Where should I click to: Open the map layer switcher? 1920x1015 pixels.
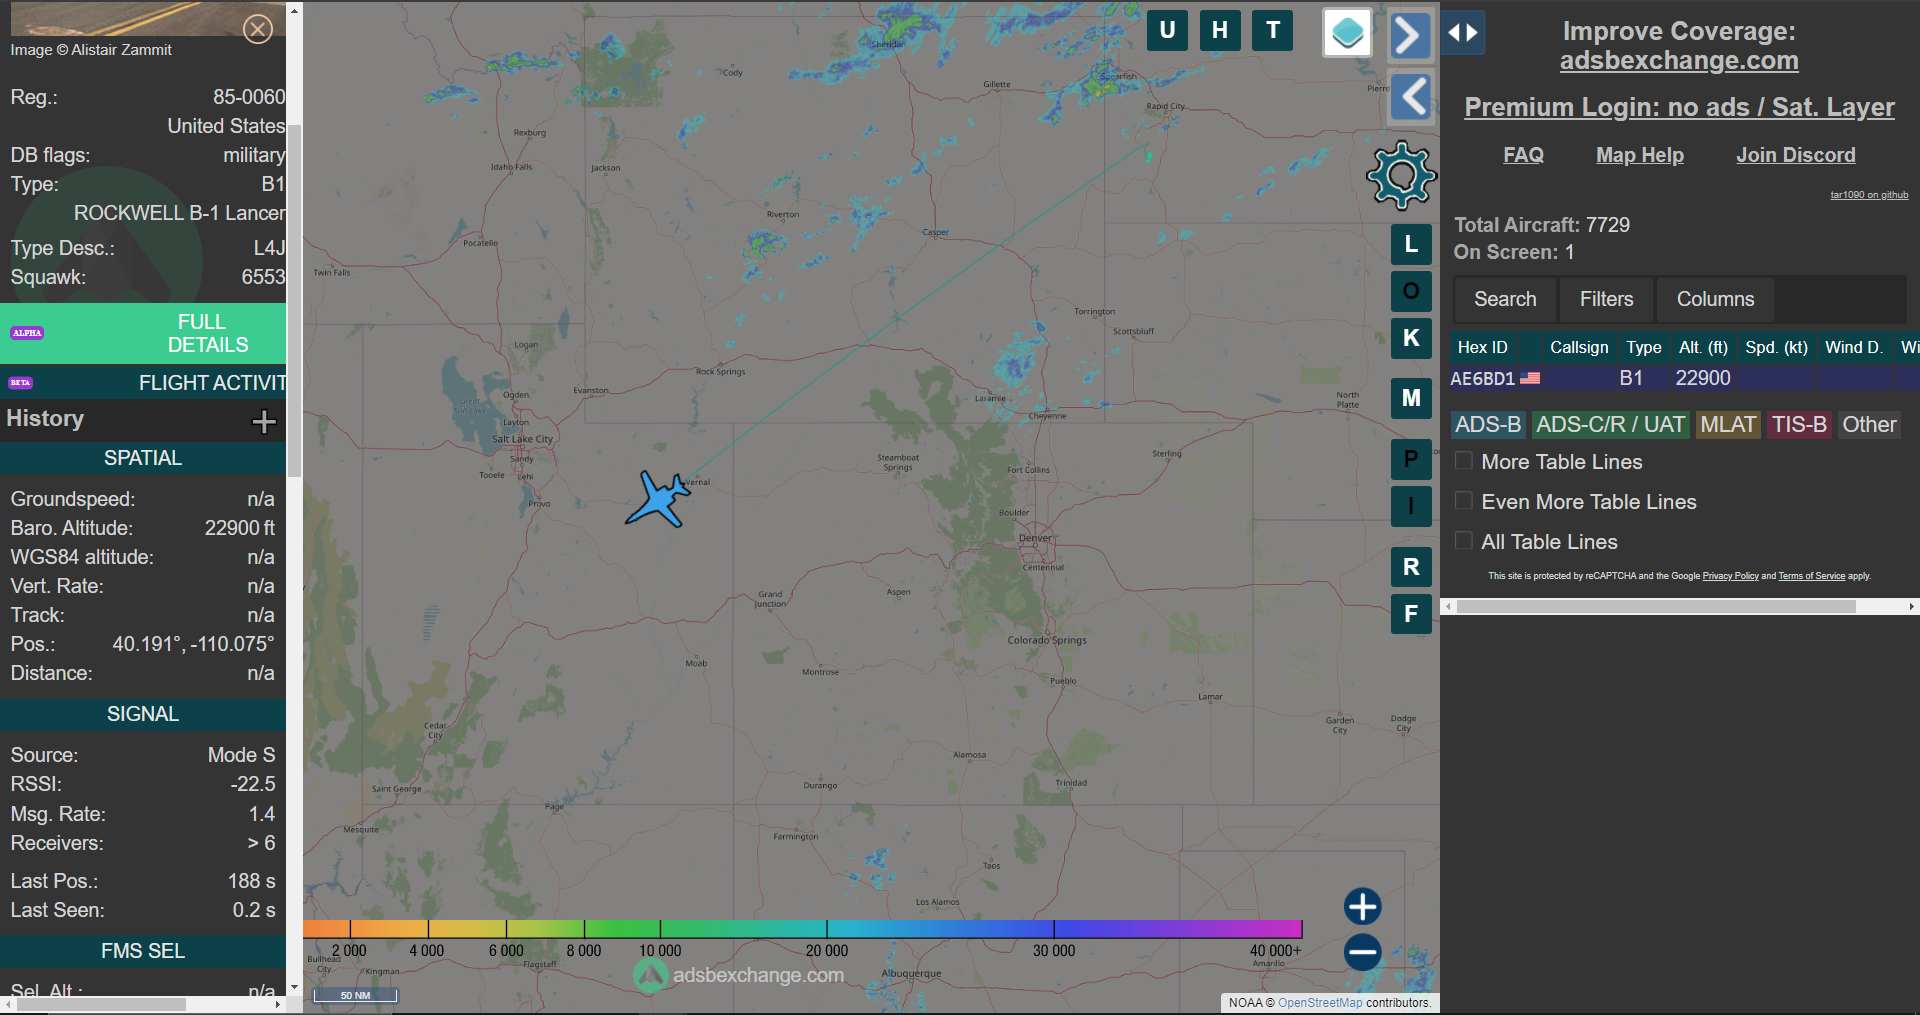(x=1347, y=33)
